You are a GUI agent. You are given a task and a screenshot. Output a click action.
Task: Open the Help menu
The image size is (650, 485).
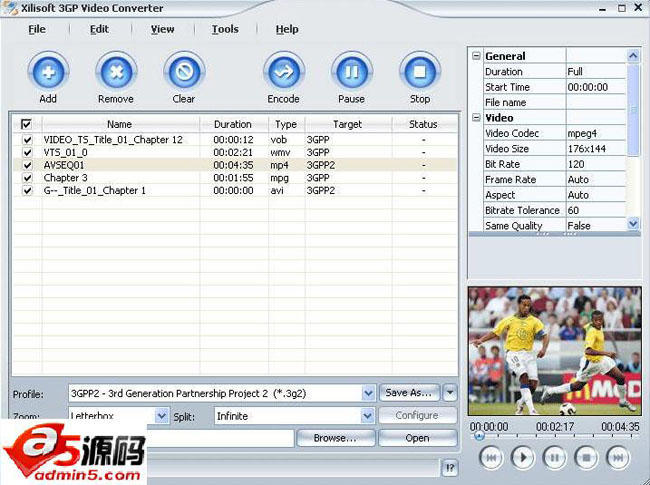287,29
